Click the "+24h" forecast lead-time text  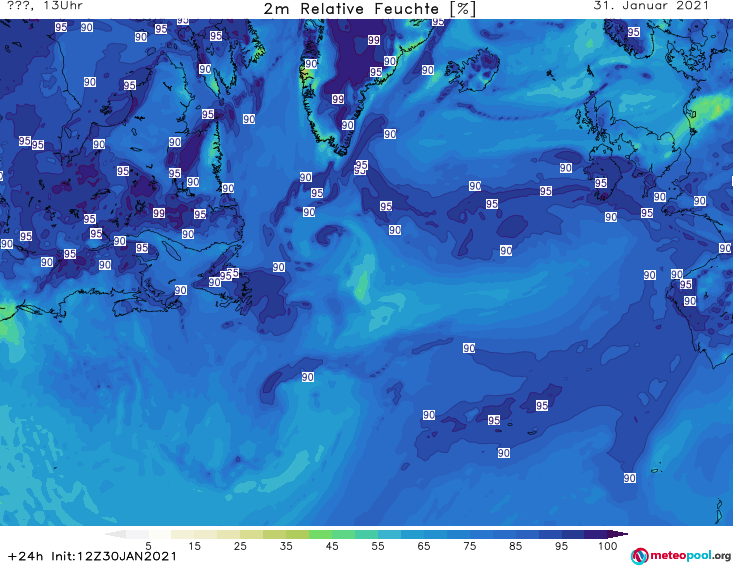tap(26, 556)
